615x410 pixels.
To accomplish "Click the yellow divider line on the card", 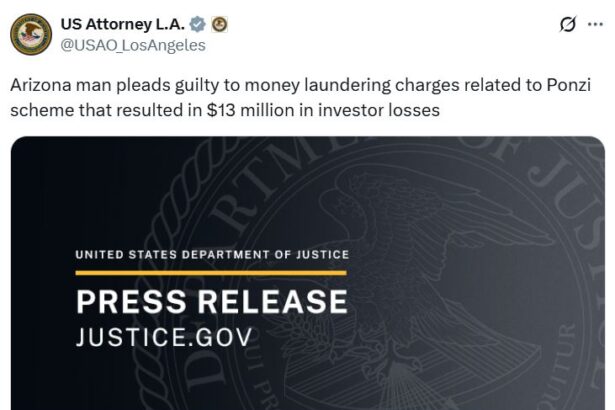I will click(x=210, y=272).
